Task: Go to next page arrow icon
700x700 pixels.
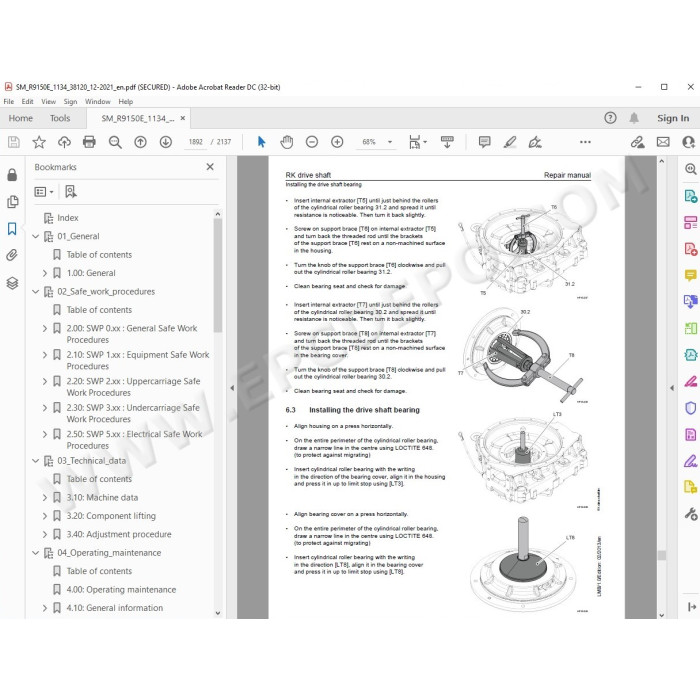Action: (166, 142)
